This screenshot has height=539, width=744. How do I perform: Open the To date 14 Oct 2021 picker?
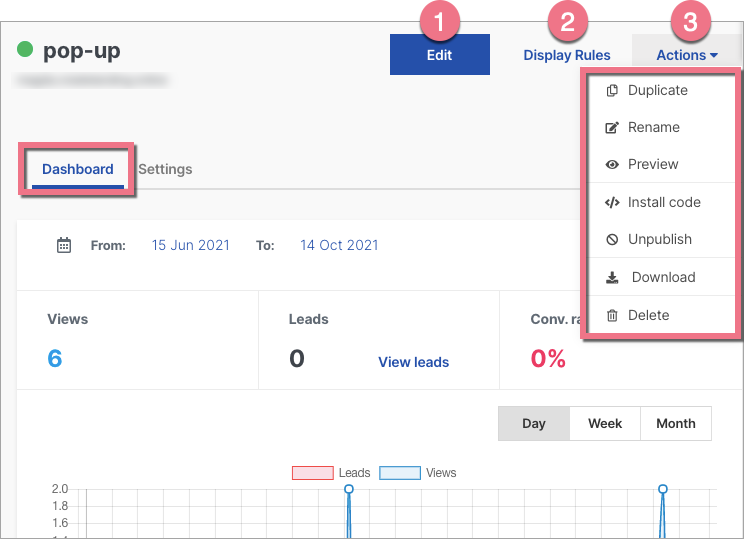[x=339, y=245]
